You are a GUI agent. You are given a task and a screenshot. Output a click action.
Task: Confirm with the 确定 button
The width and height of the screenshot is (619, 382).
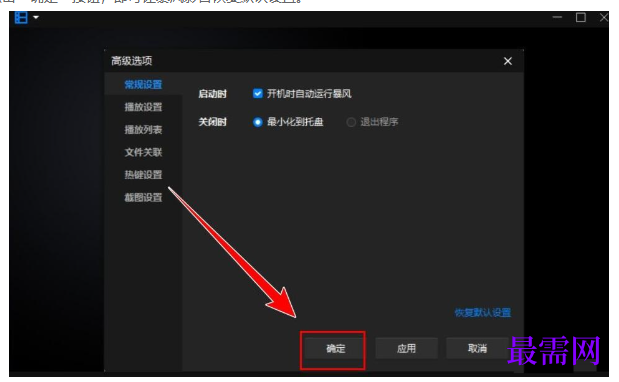coord(336,348)
